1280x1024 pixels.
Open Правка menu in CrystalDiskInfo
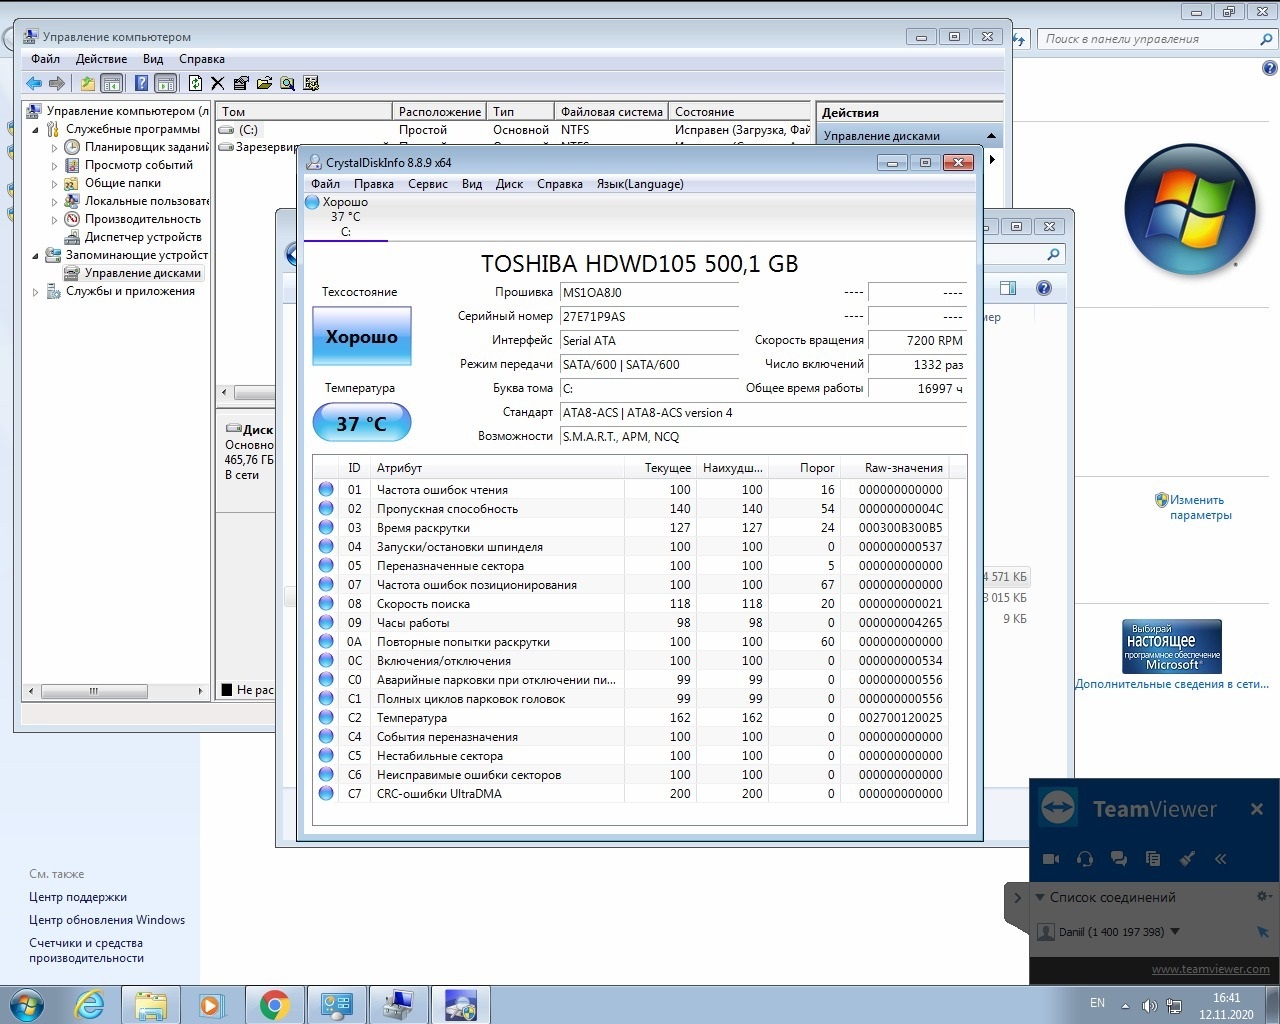(373, 184)
